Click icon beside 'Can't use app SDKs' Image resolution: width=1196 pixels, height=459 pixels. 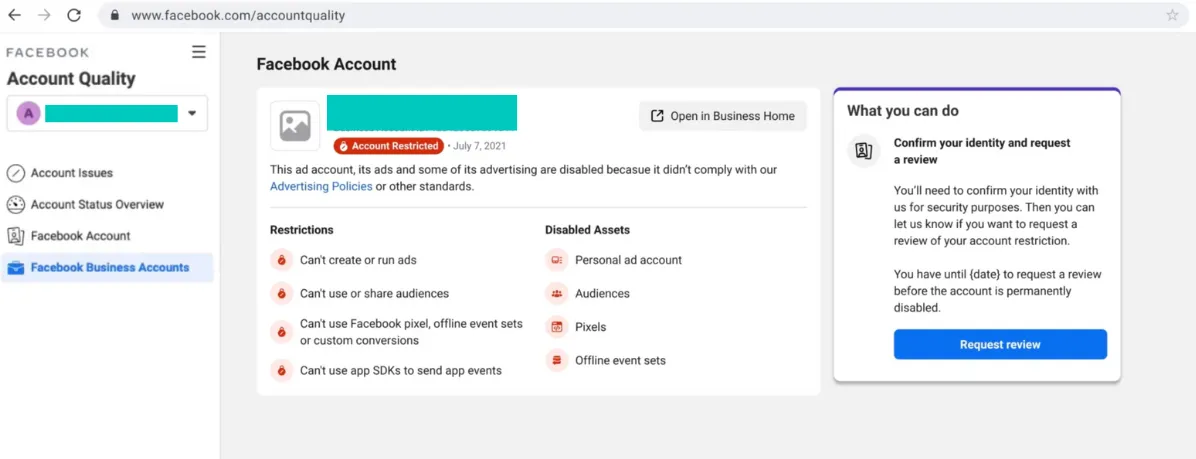click(281, 371)
